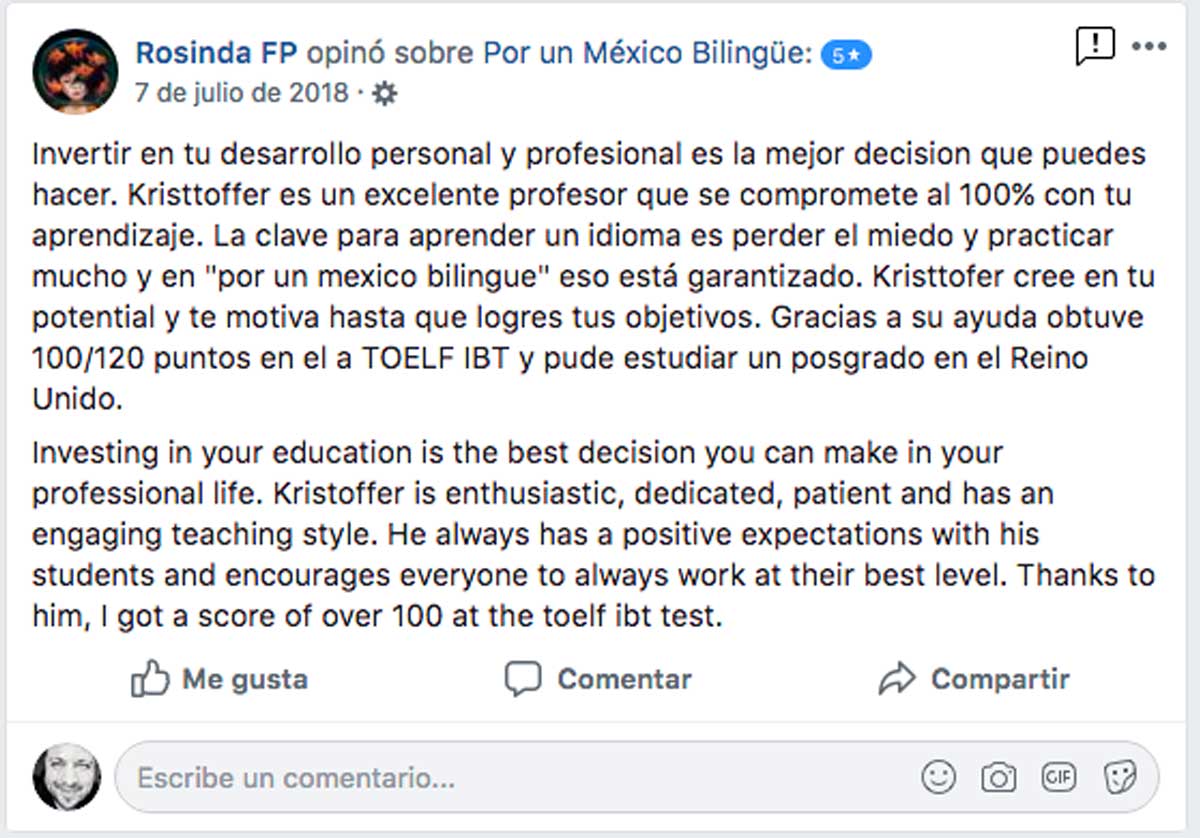Image resolution: width=1200 pixels, height=838 pixels.
Task: Open the 7 de julio de 2018 timestamp
Action: pos(242,94)
